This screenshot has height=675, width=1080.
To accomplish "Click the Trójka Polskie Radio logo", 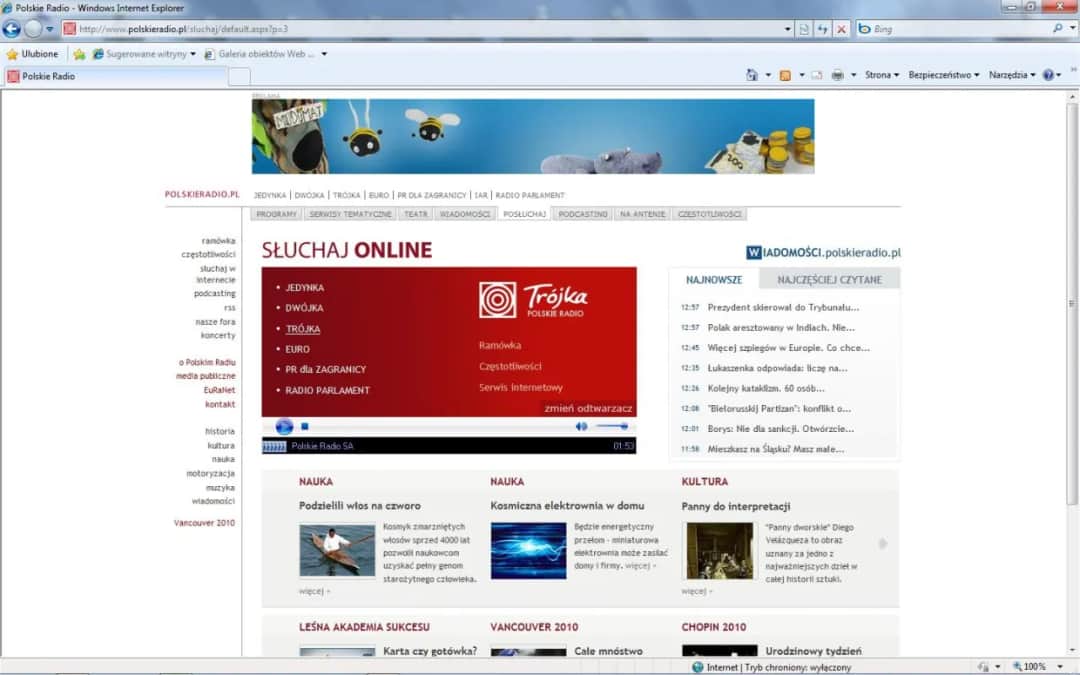I will [534, 301].
